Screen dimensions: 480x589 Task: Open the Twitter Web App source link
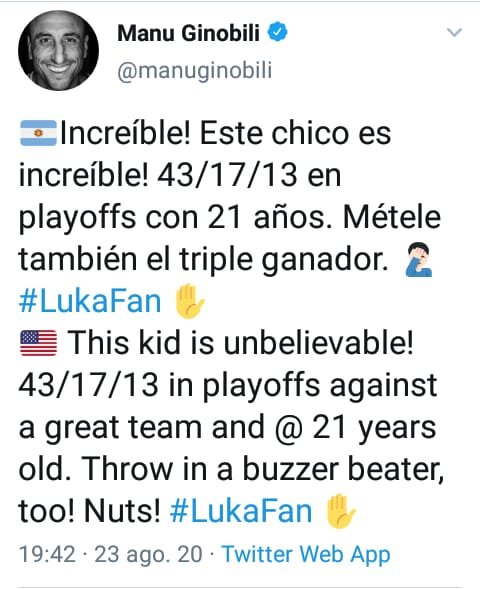pyautogui.click(x=306, y=554)
